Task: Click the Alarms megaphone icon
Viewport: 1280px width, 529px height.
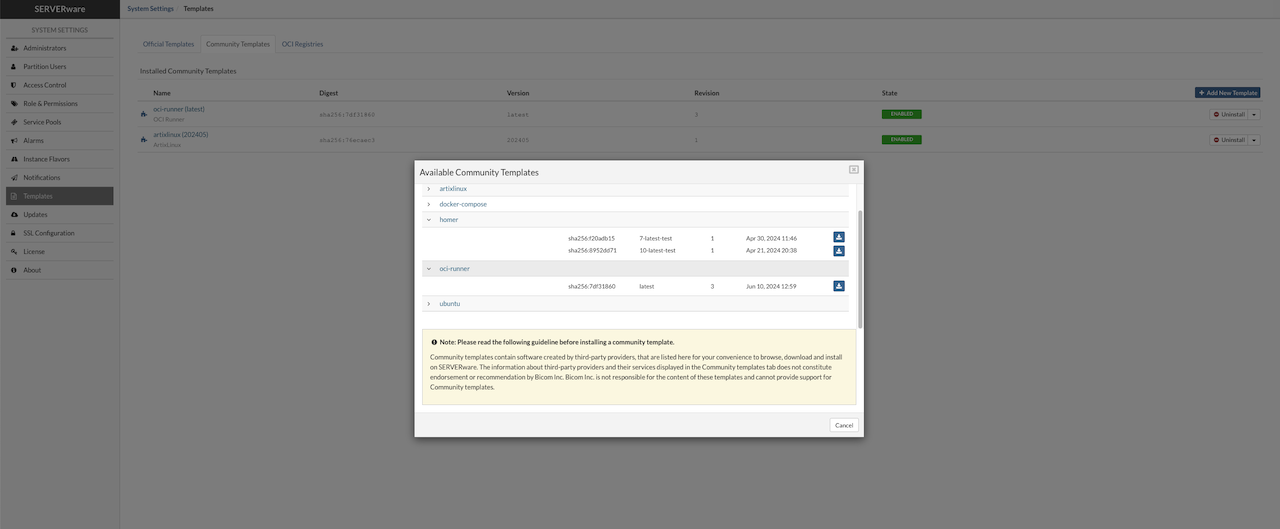Action: point(14,141)
